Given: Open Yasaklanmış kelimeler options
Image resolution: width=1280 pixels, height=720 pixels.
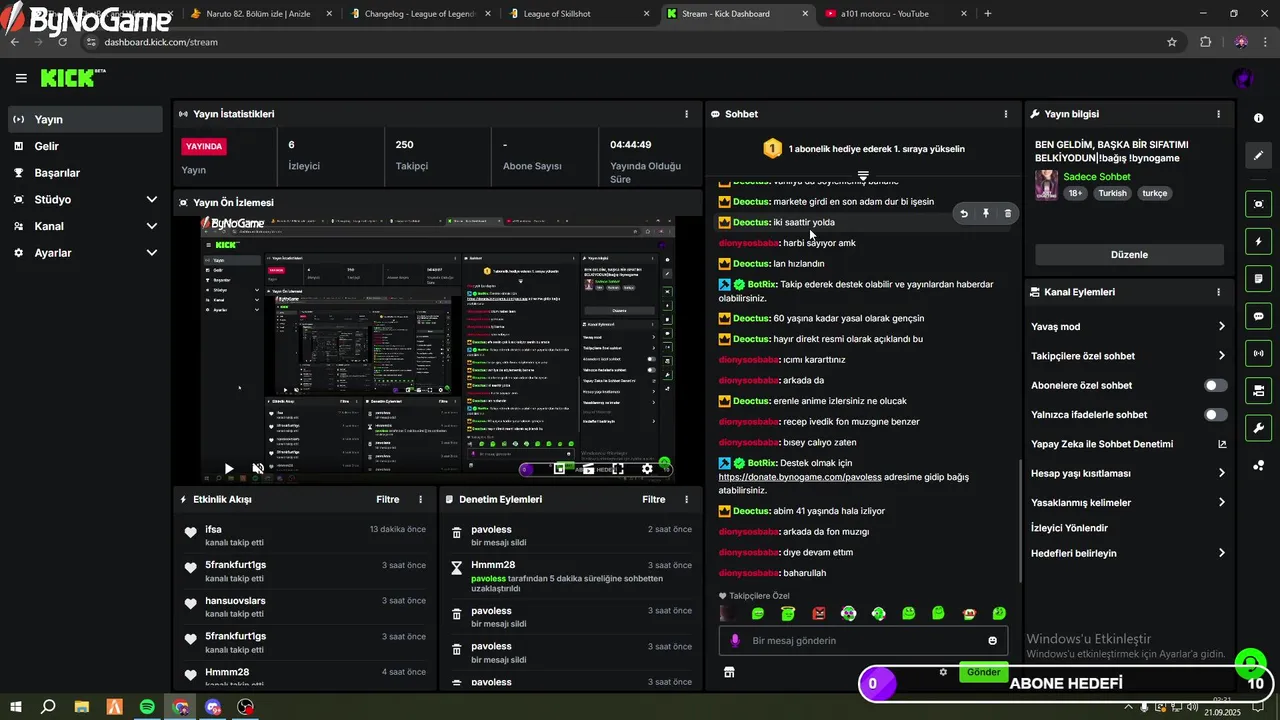Looking at the screenshot, I should pos(1128,502).
